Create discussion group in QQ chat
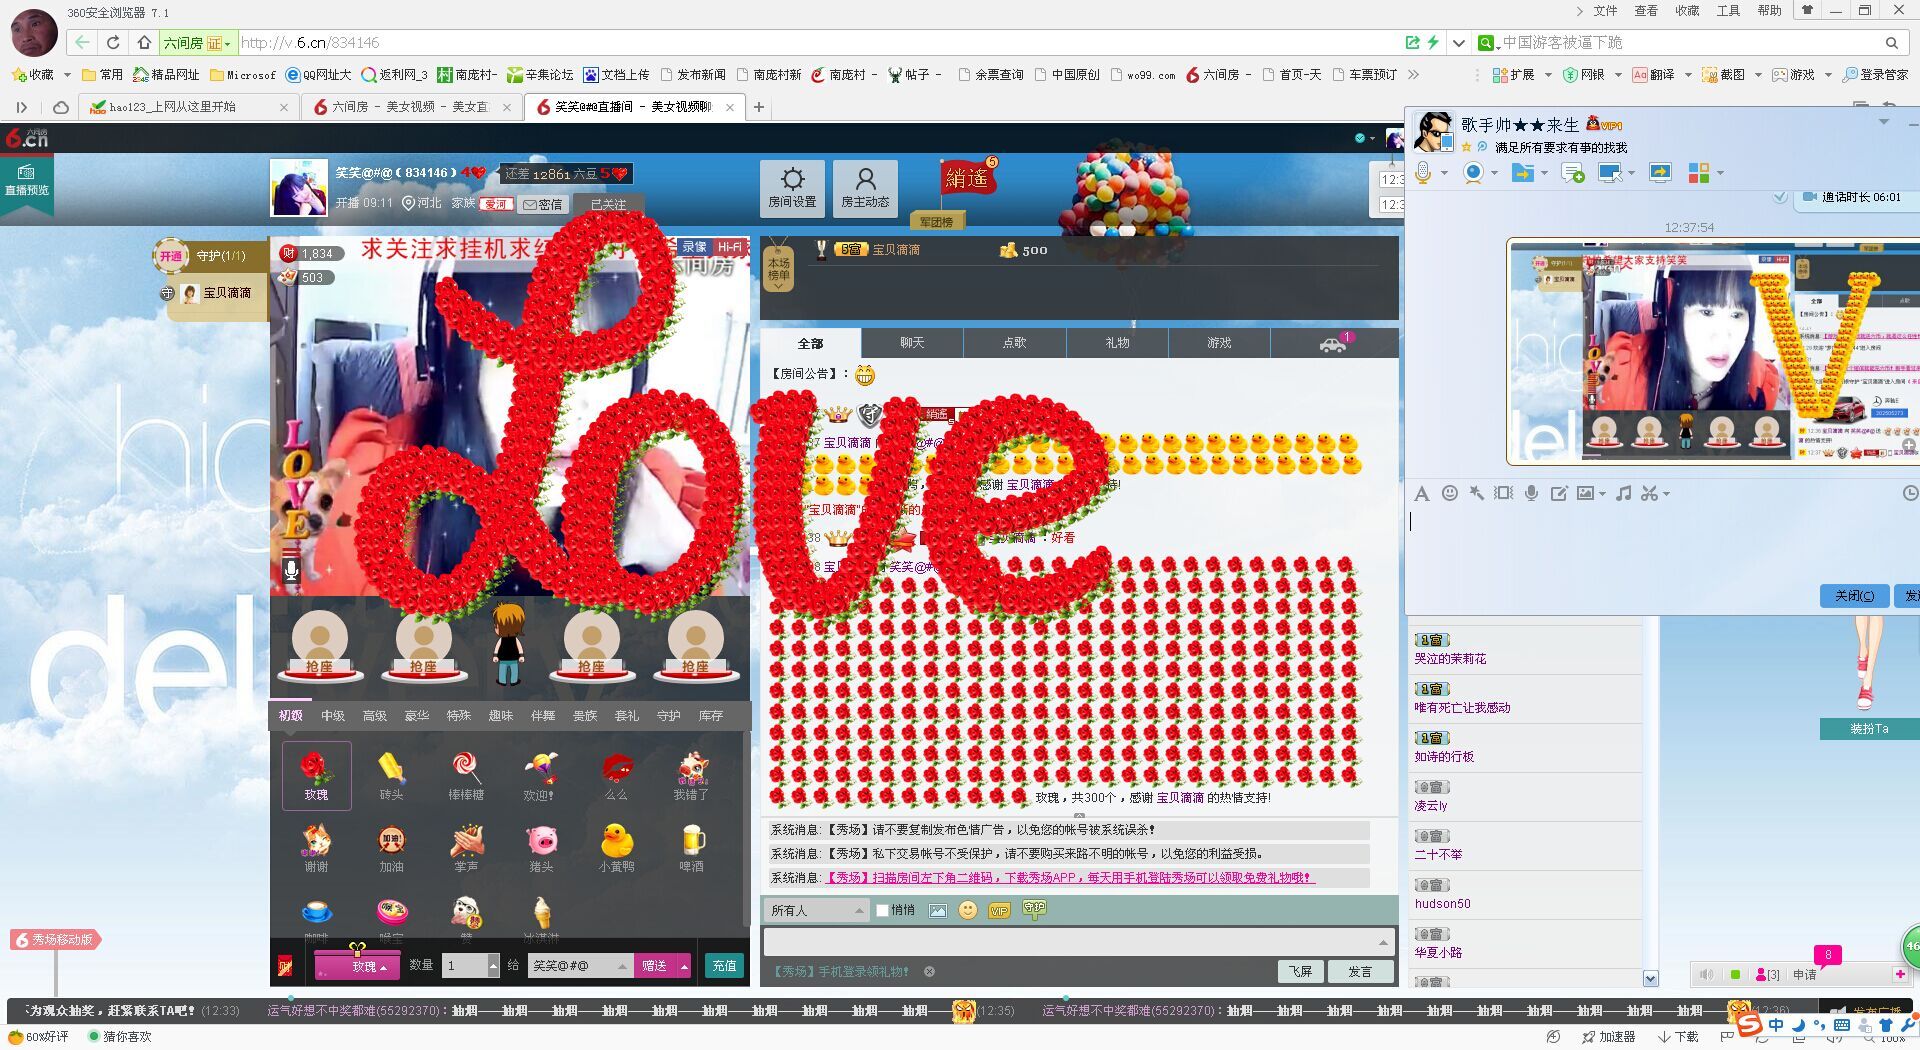Screen dimensions: 1920x1050 1572,173
